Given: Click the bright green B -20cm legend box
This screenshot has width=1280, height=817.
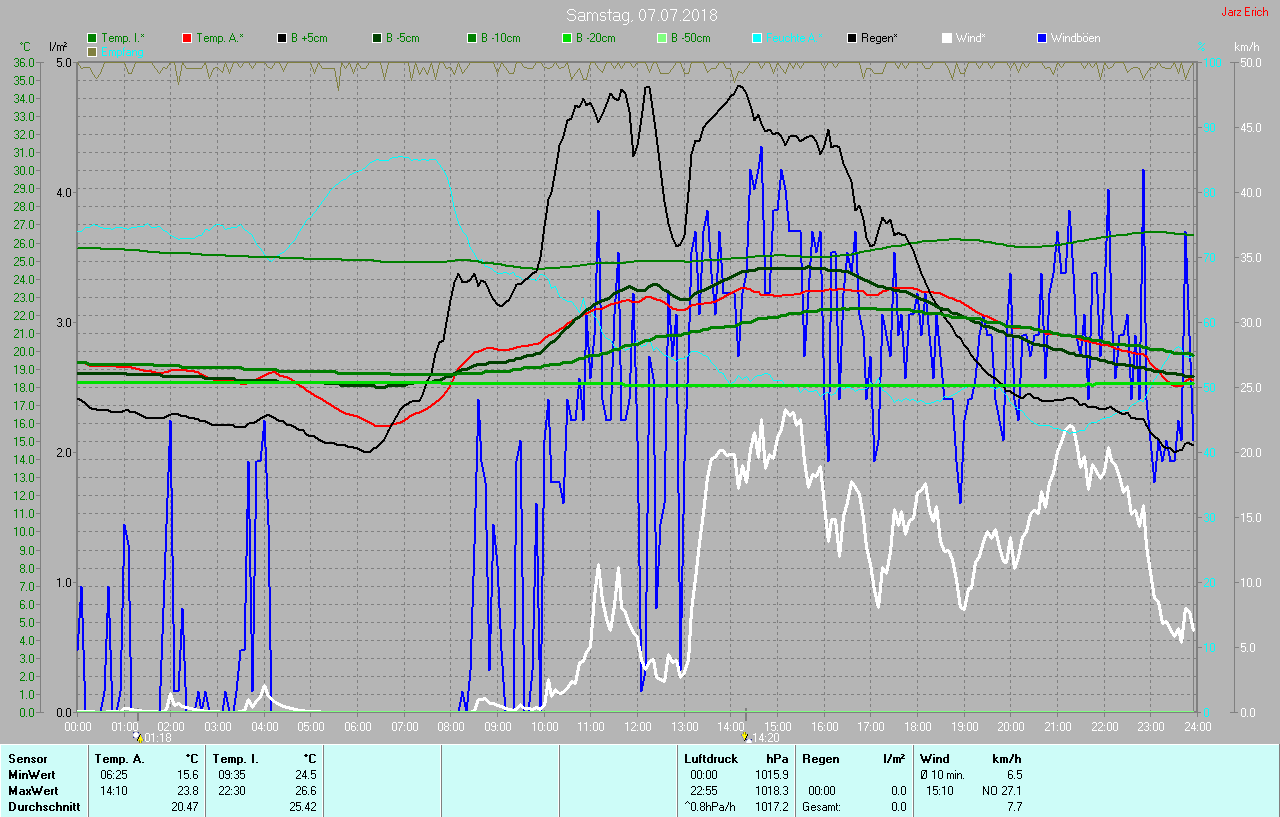Looking at the screenshot, I should click(x=567, y=38).
